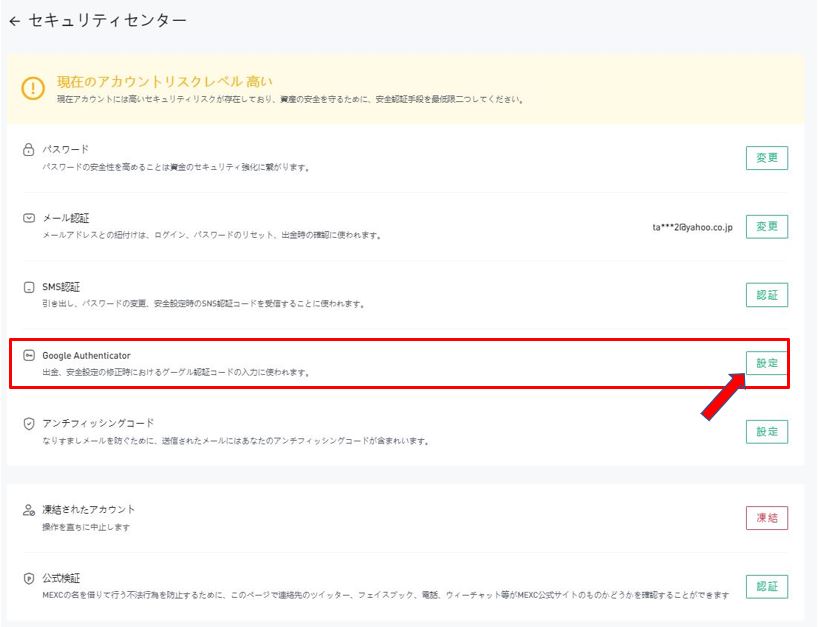Select the セキュリティセンター page title
The image size is (819, 627).
(x=107, y=20)
